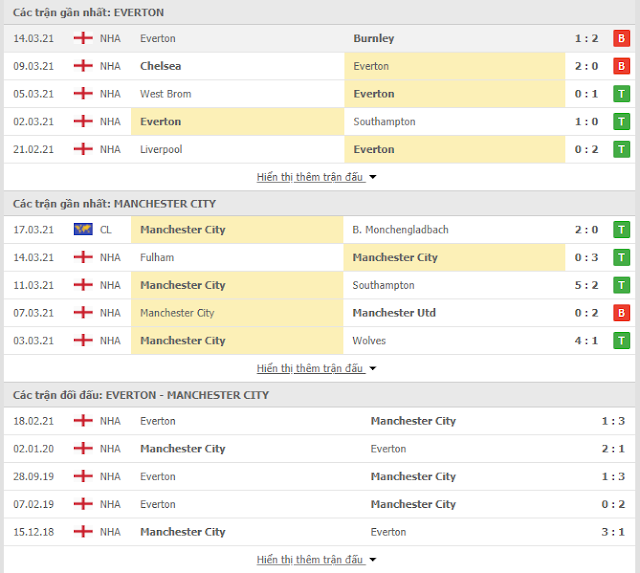Click the Champions League flag icon

83,229
